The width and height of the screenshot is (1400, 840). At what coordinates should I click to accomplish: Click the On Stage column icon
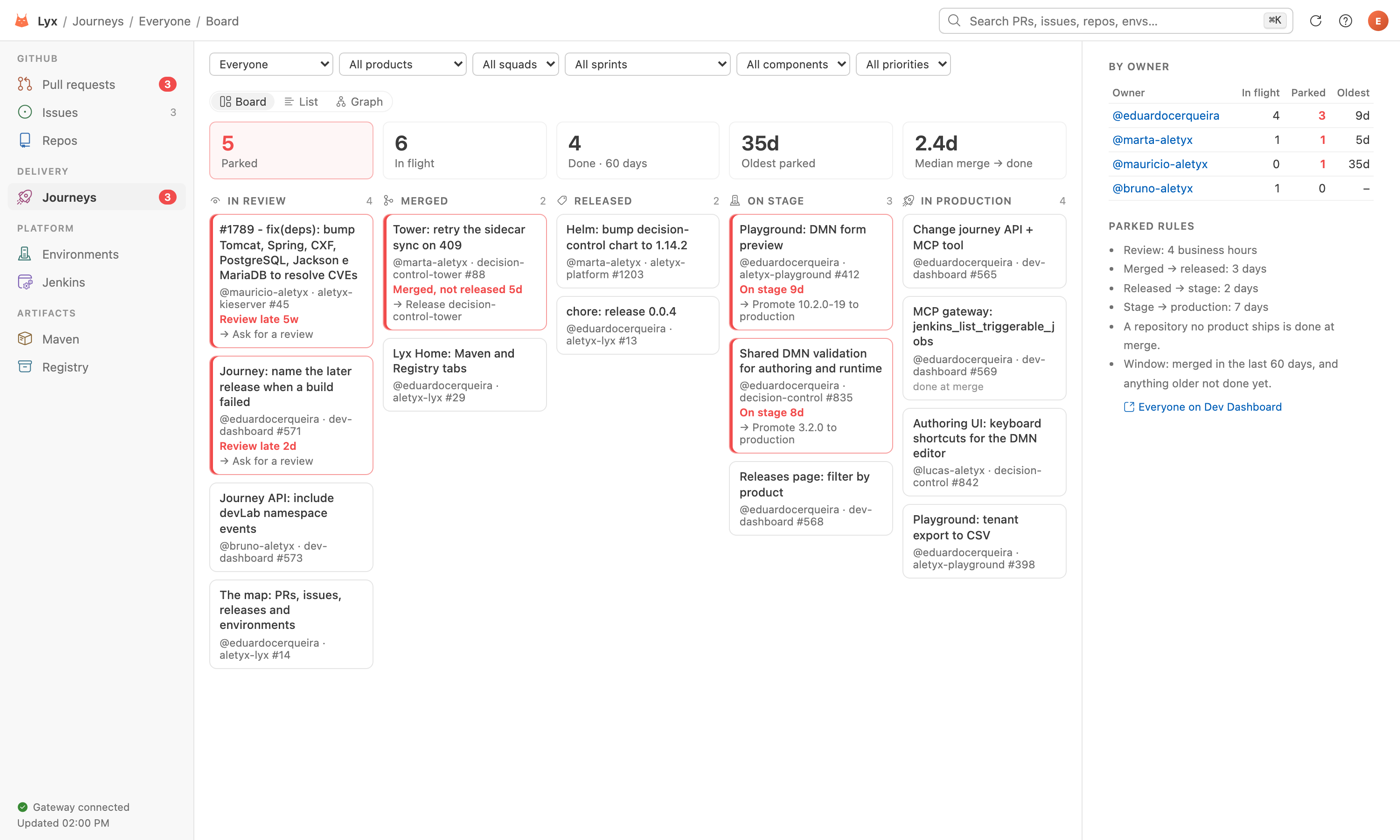point(735,201)
